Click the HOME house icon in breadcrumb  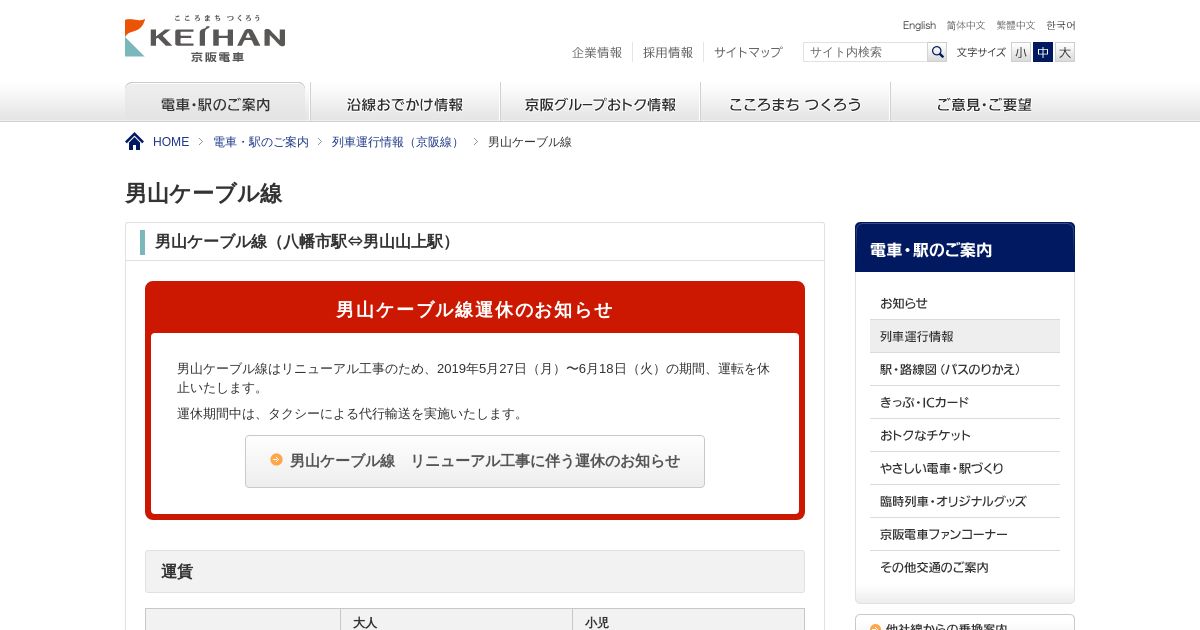135,142
